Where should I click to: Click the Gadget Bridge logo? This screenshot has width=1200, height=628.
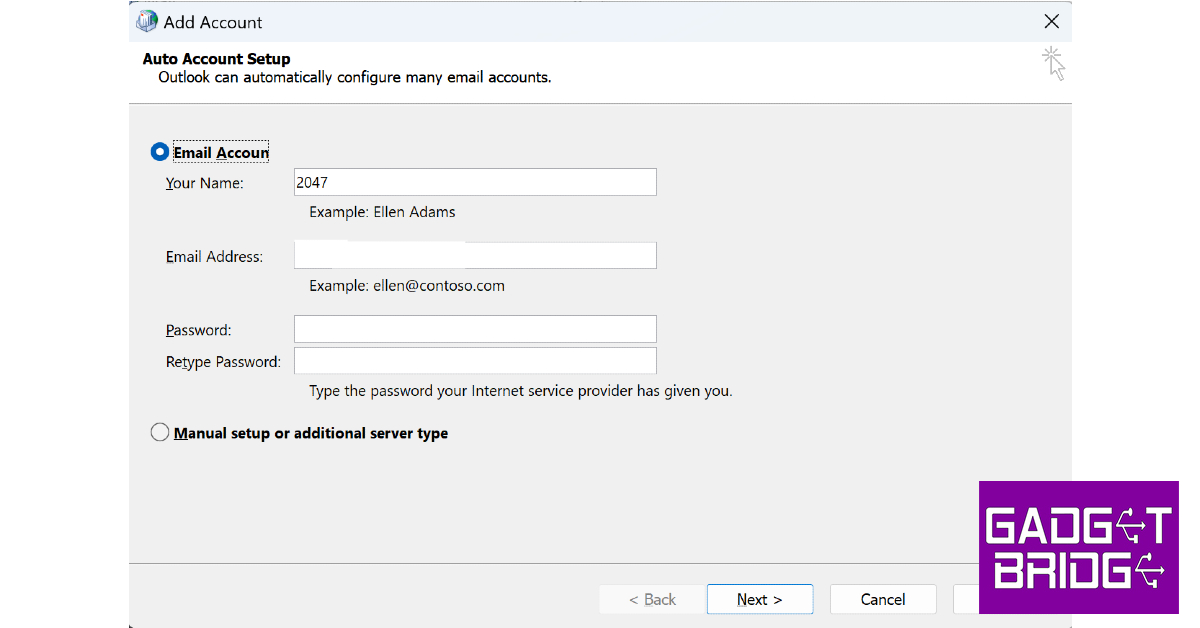point(1078,547)
